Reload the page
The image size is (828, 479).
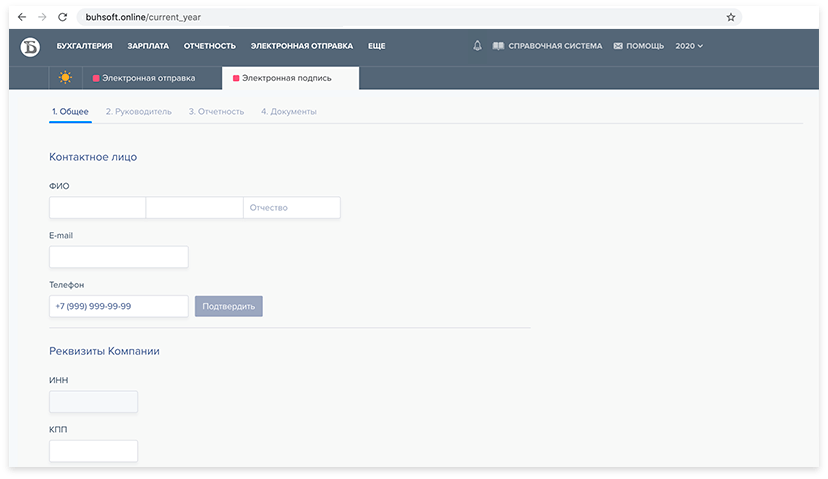tap(63, 17)
